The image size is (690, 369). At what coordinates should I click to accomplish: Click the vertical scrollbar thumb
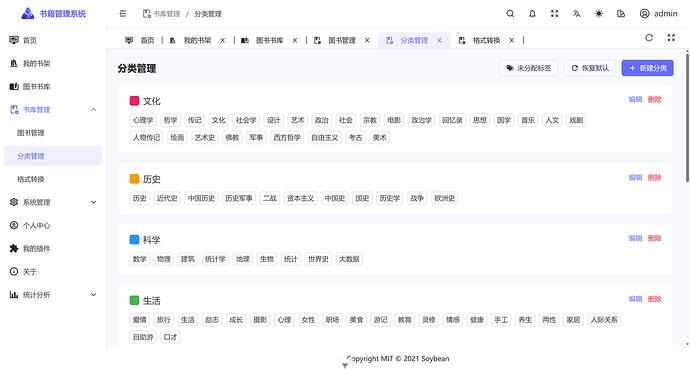pos(687,117)
